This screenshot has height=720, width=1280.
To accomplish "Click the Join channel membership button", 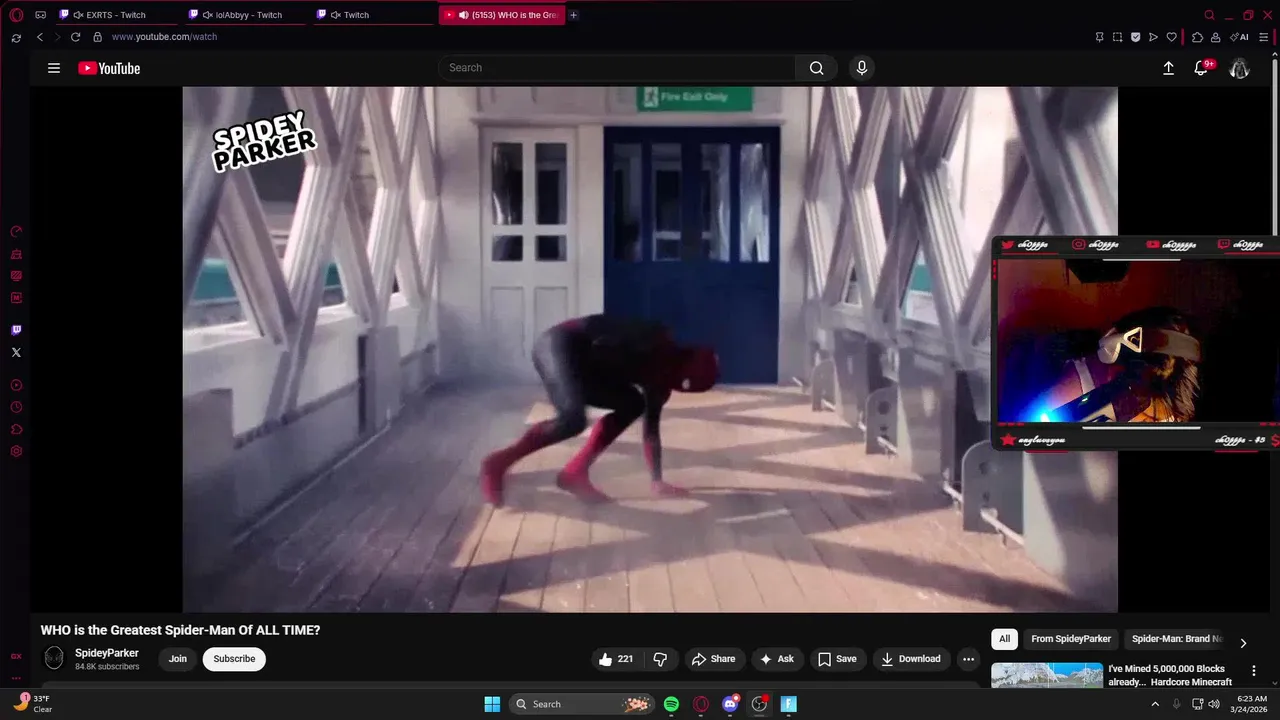I will pos(178,659).
